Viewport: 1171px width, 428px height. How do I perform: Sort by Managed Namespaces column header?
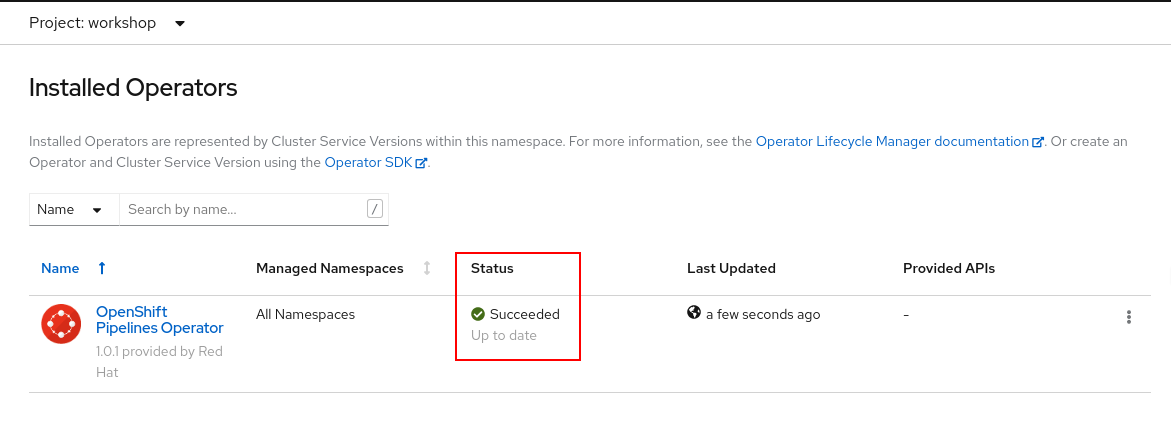pos(330,268)
